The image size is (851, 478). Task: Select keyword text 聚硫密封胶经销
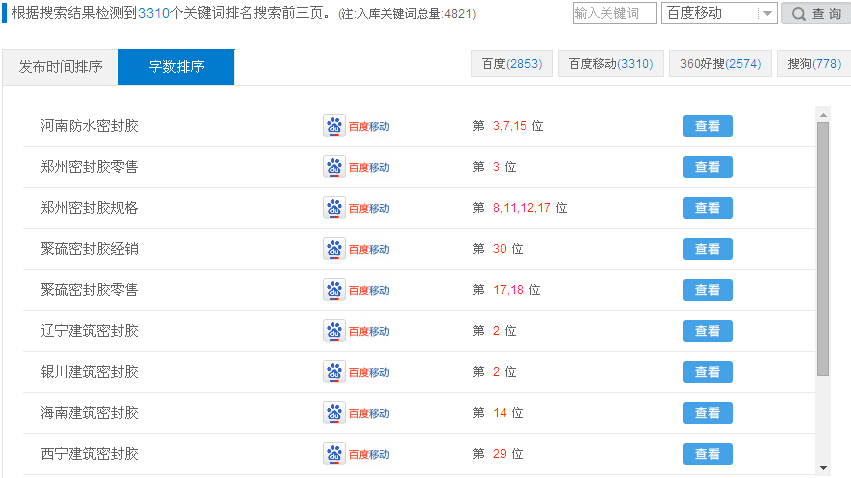click(x=90, y=249)
